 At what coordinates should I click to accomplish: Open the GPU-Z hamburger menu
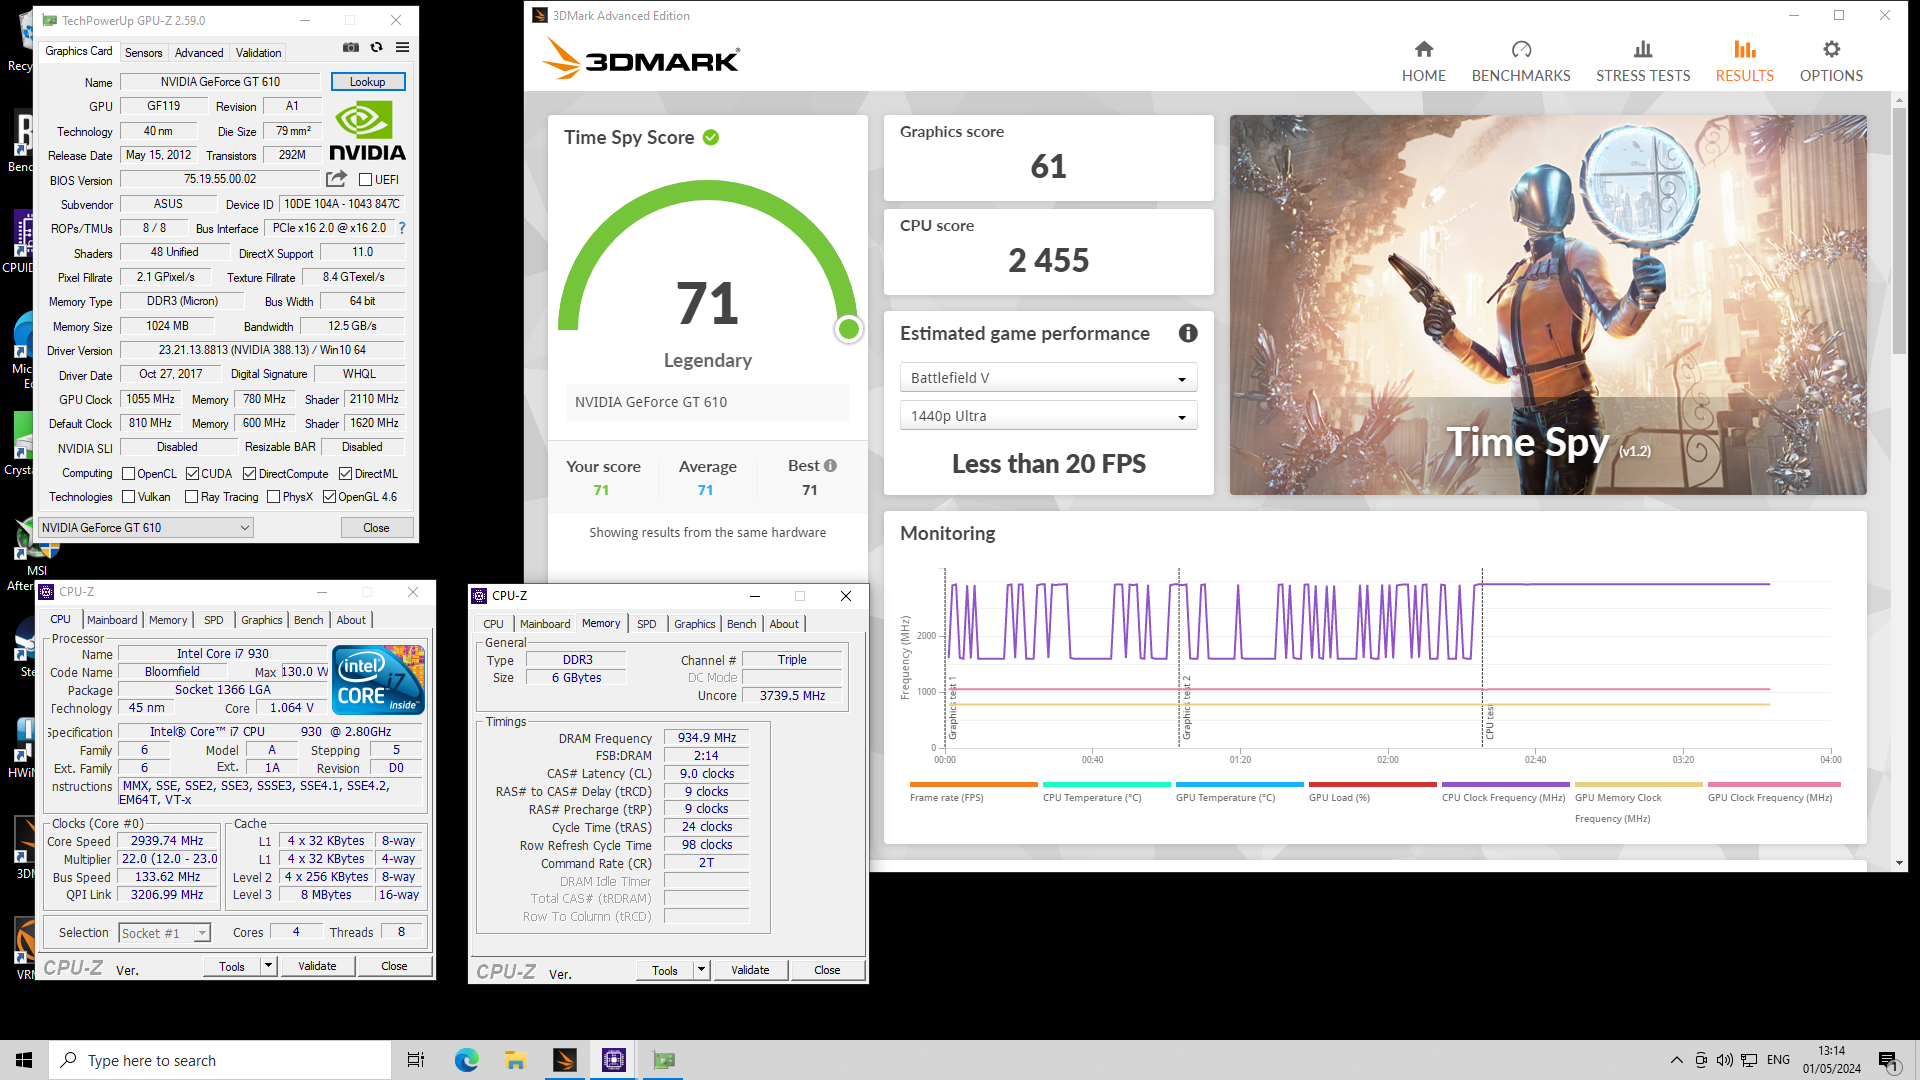(402, 47)
